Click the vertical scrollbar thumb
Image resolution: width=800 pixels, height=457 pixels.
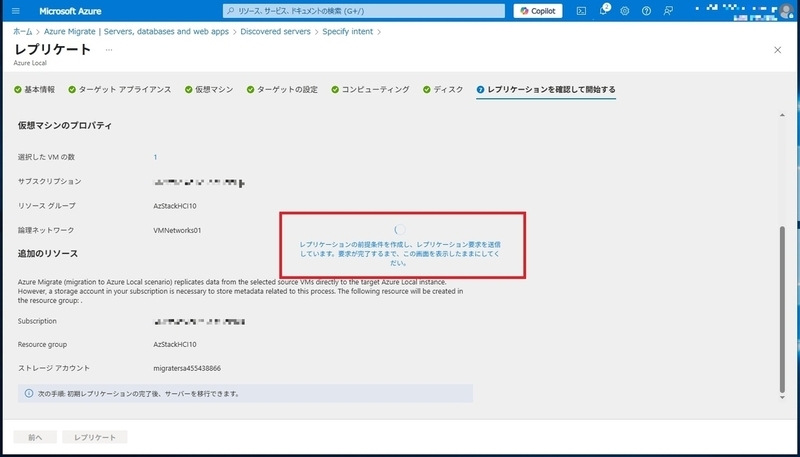pos(783,310)
